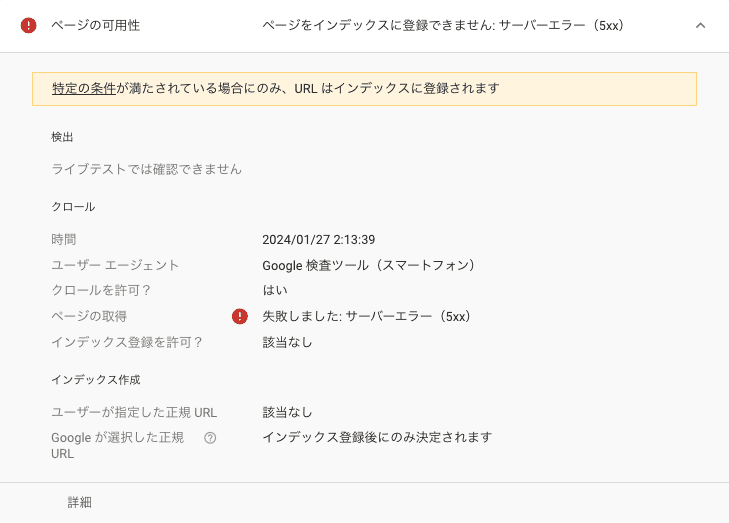Click the ページの可用性 header title
Viewport: 729px width, 523px height.
95,25
